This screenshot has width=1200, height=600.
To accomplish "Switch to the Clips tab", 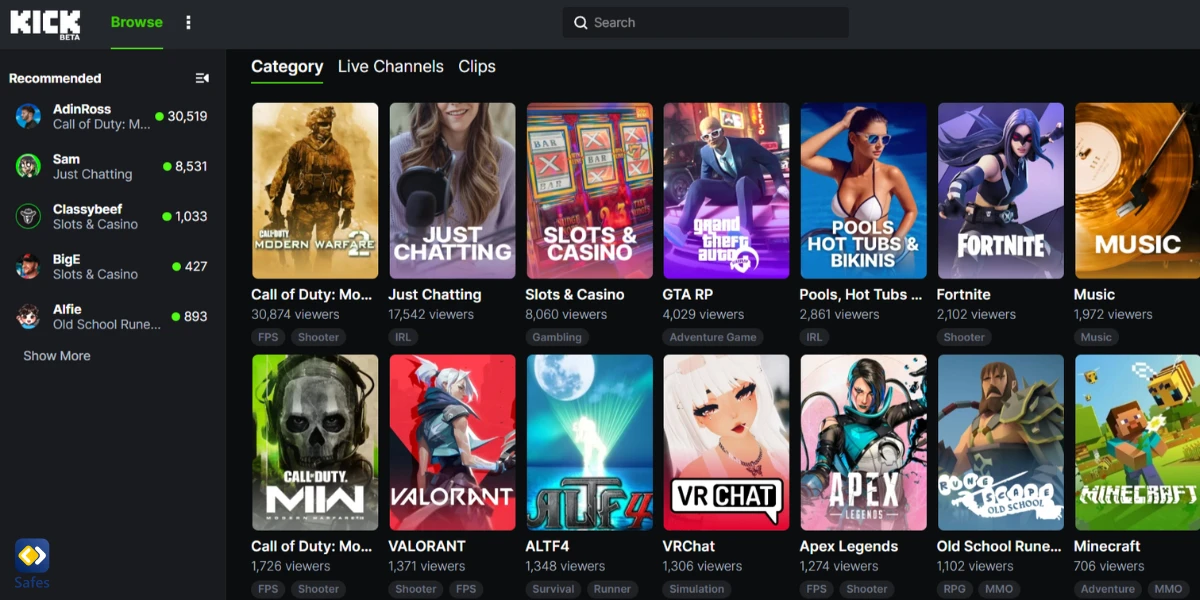I will pyautogui.click(x=477, y=67).
